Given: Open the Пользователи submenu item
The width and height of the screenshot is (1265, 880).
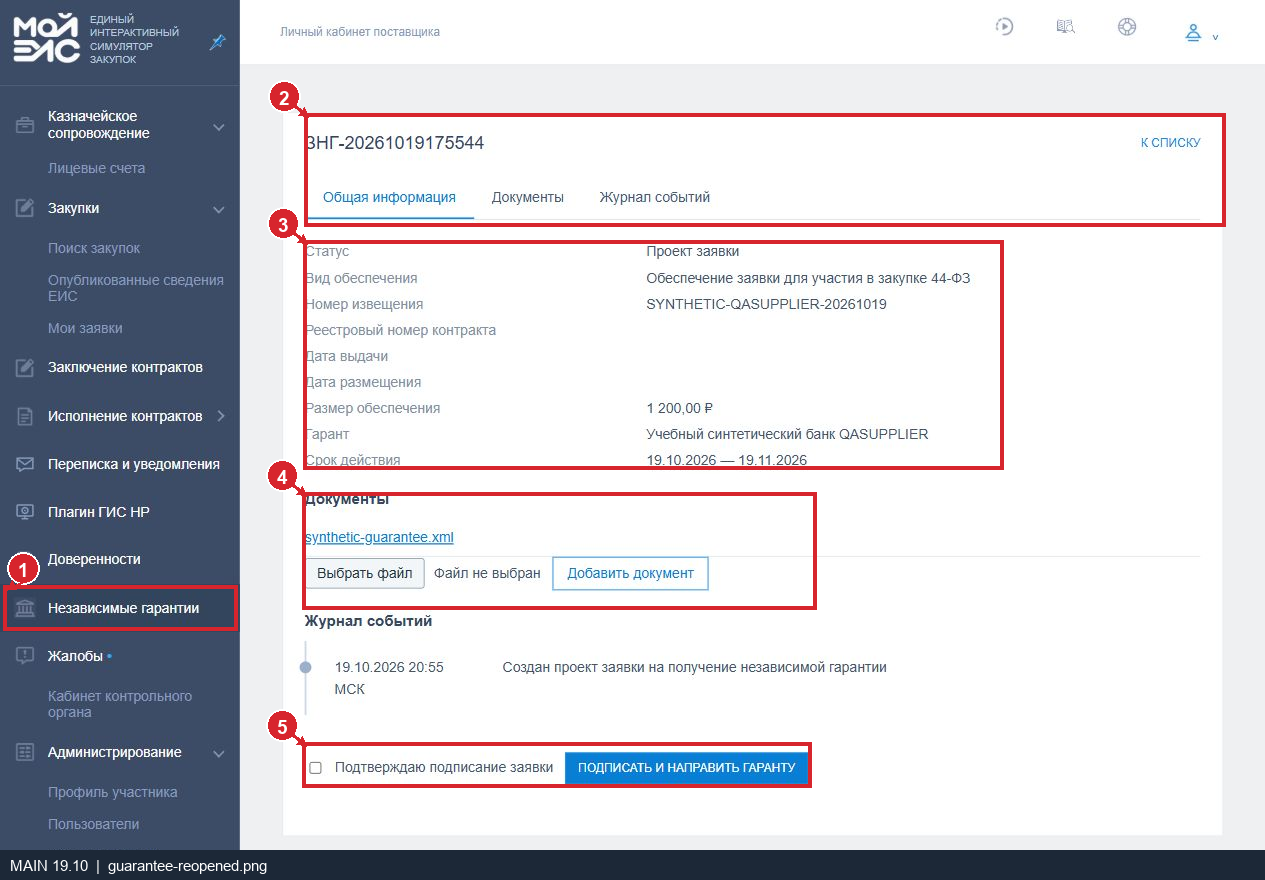Looking at the screenshot, I should [x=94, y=824].
